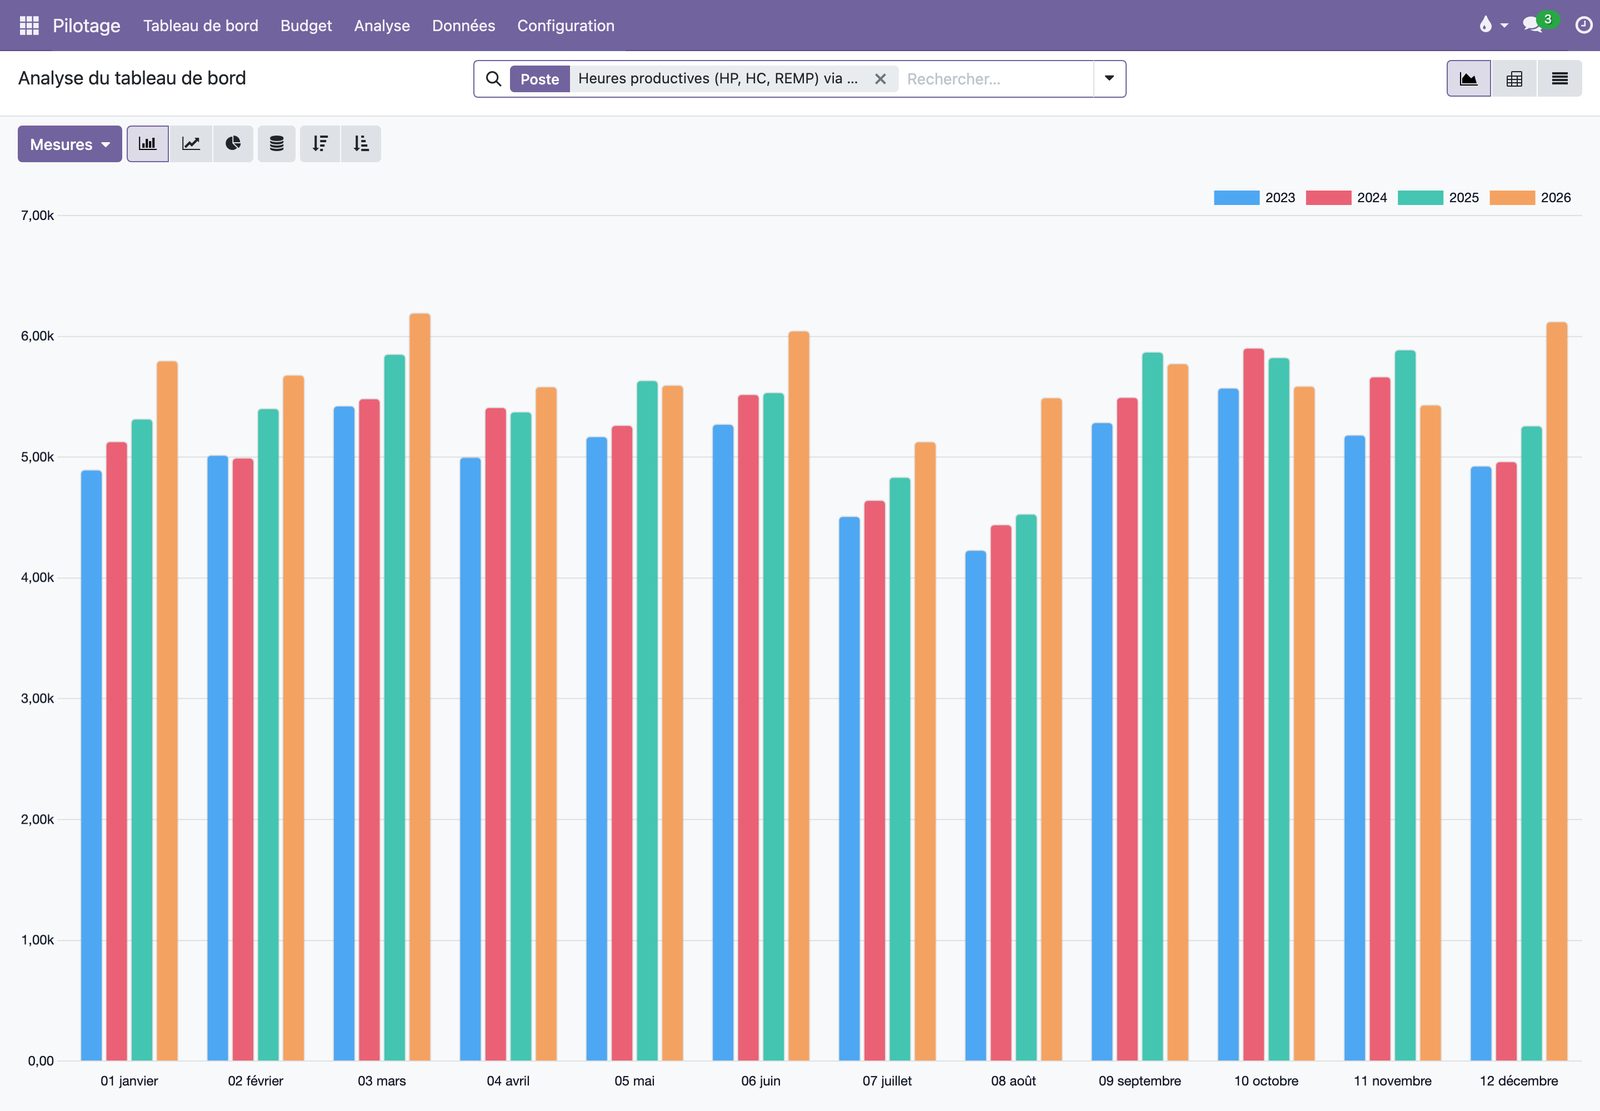Toggle the 2025 legend series

click(1438, 198)
